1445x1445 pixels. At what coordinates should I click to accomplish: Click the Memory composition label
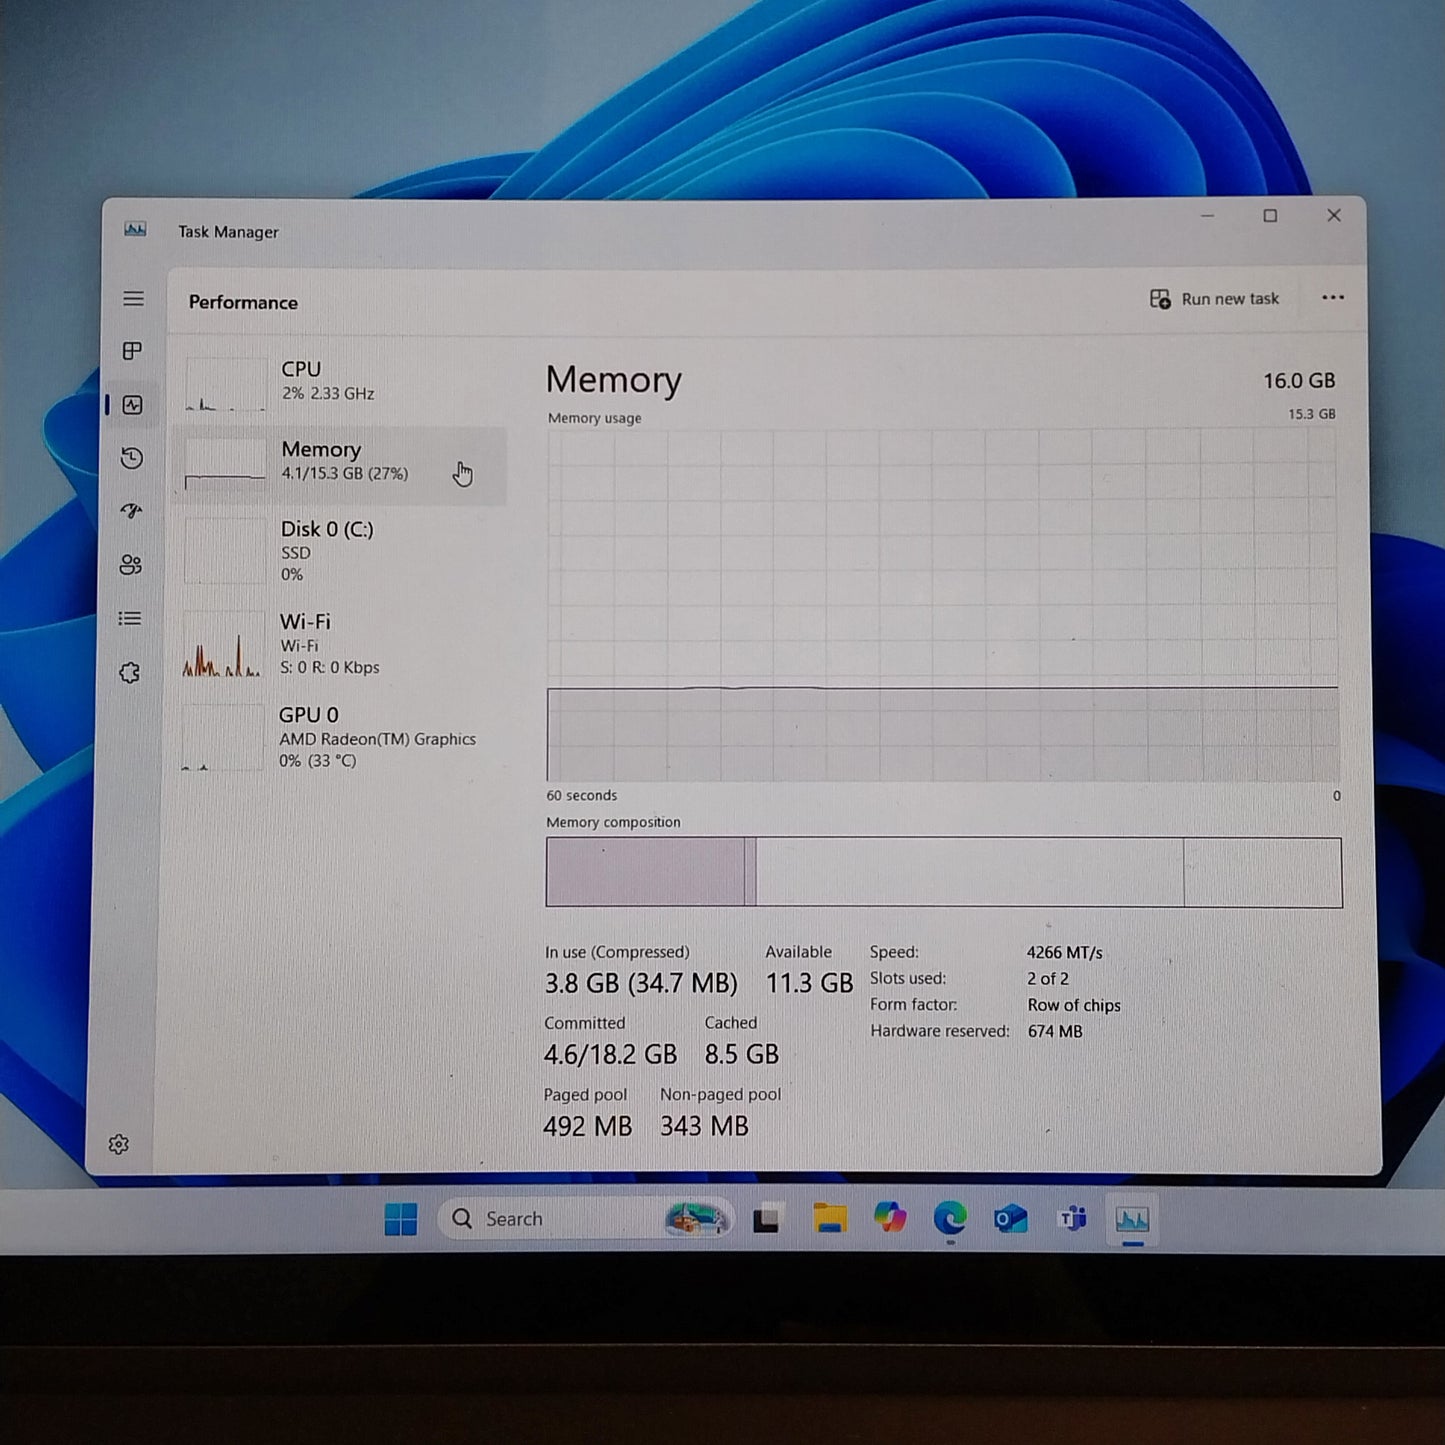(613, 822)
